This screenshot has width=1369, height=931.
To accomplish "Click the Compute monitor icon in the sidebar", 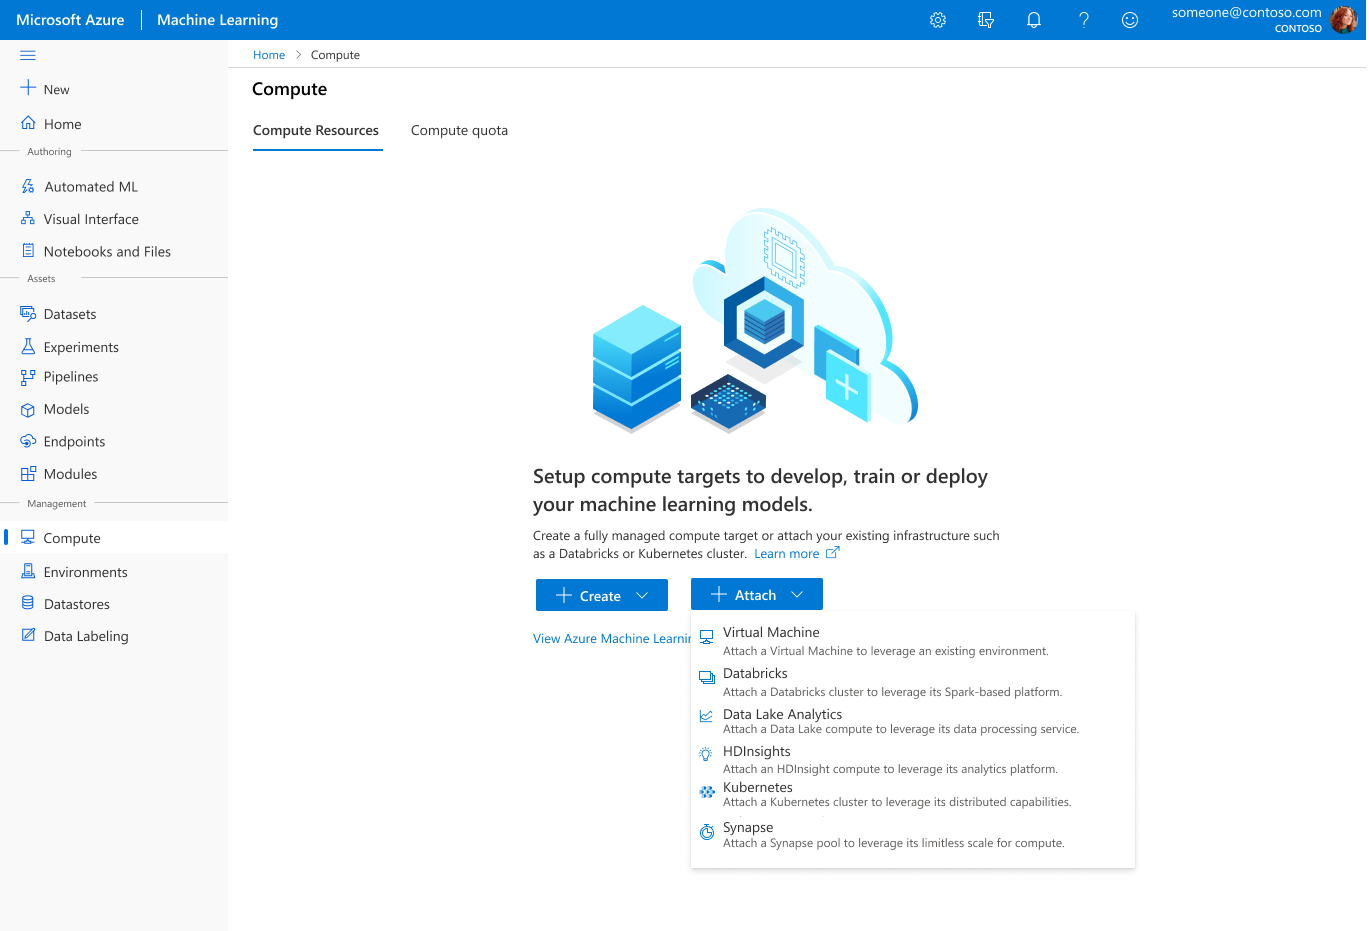I will point(28,537).
